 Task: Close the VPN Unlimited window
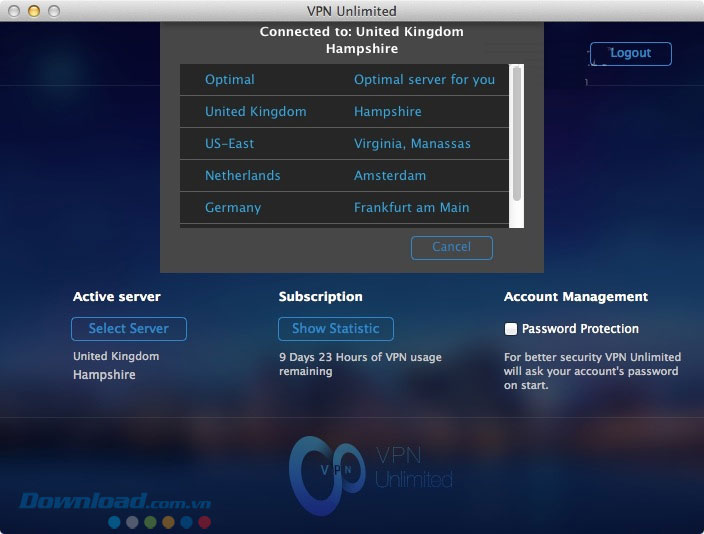click(x=14, y=11)
